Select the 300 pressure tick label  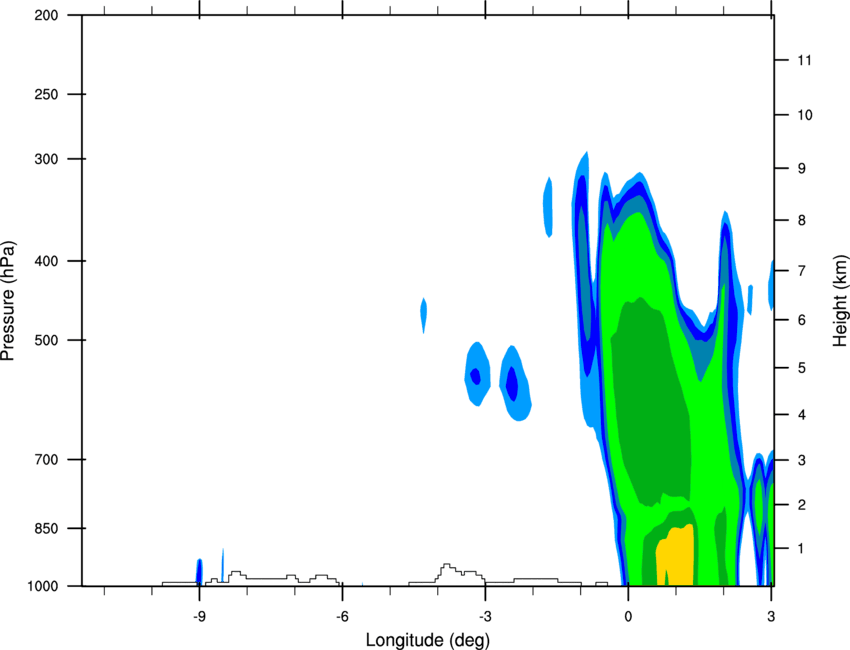(46, 159)
